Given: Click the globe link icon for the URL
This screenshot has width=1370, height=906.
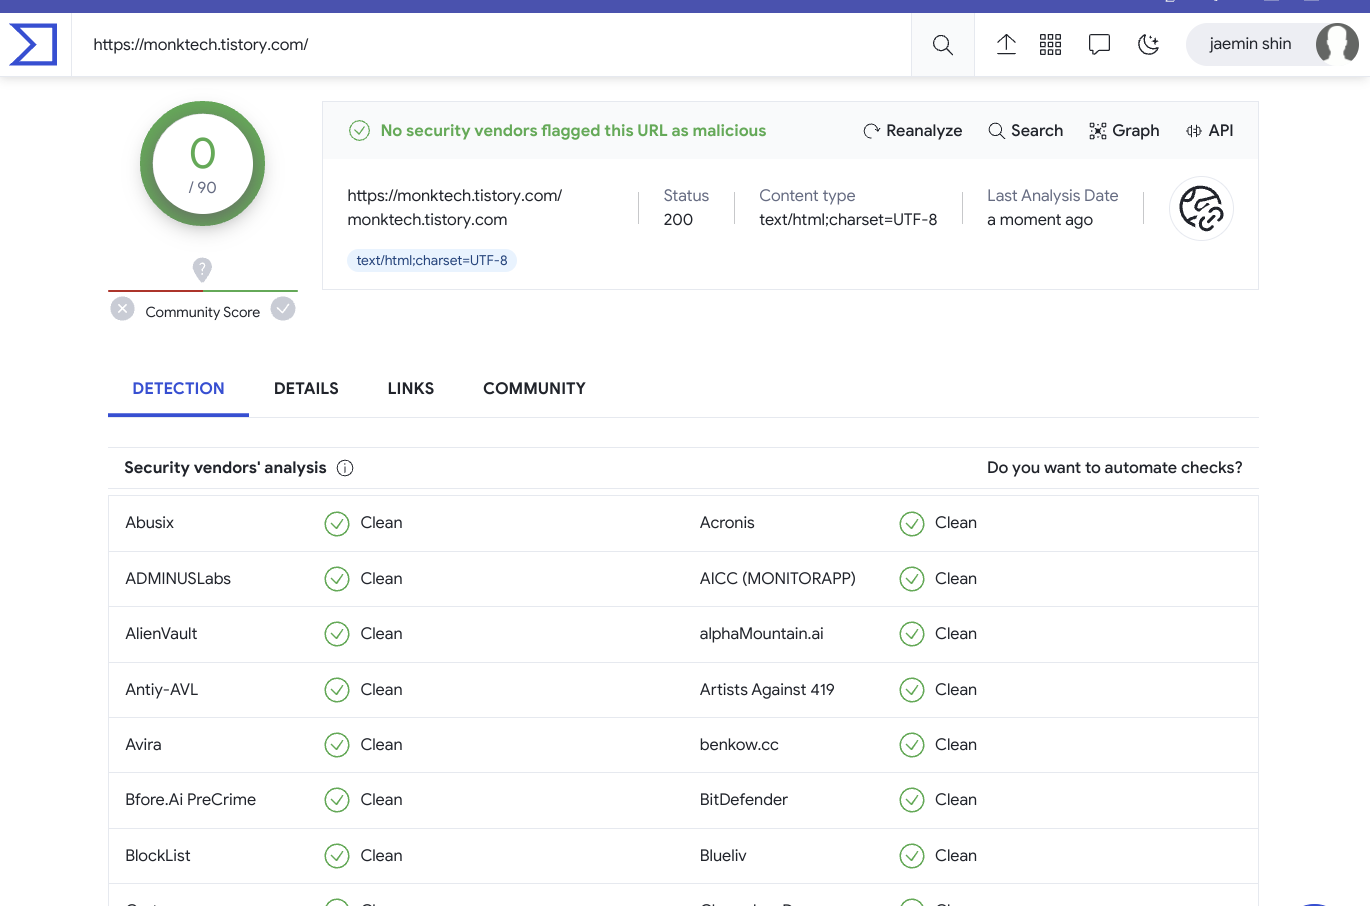Looking at the screenshot, I should tap(1201, 209).
